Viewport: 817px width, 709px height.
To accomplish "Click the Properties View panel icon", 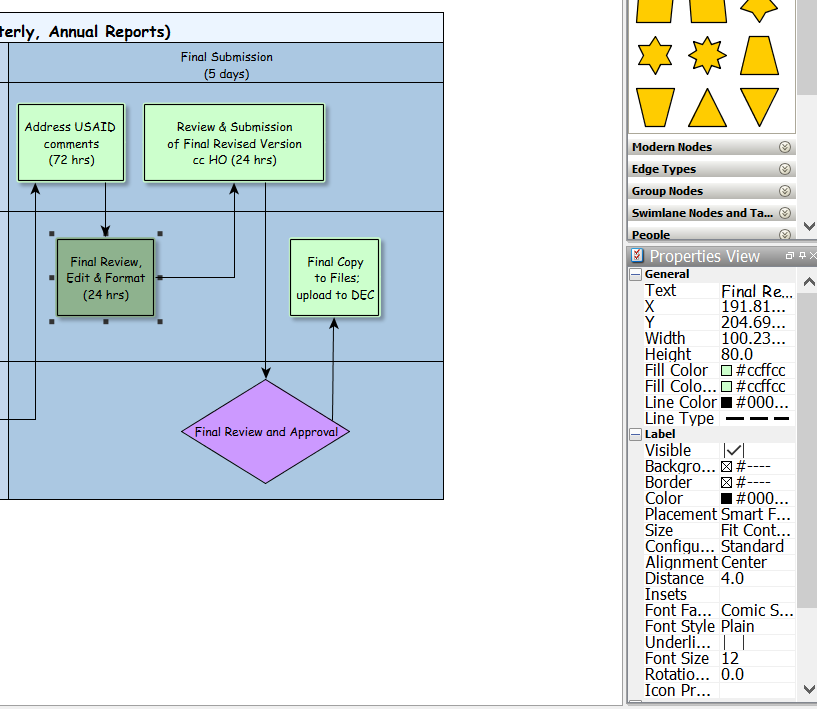I will 637,256.
